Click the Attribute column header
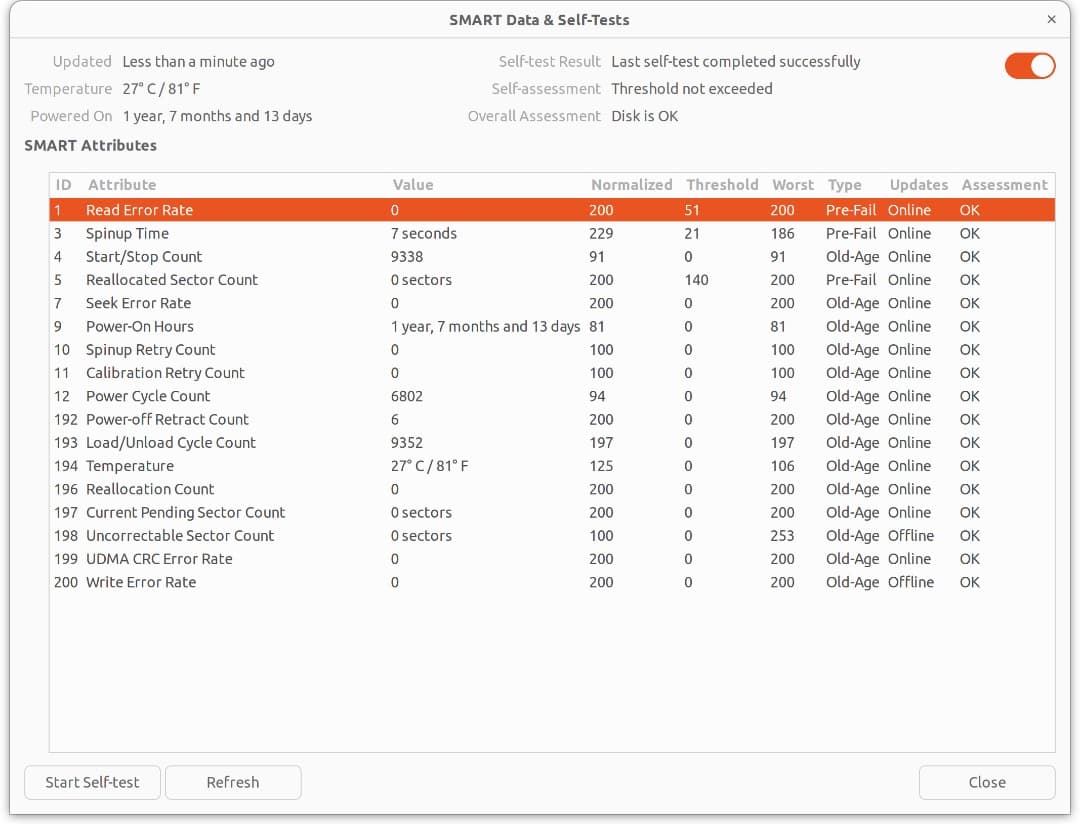Screen dimensions: 1080x824 122,184
